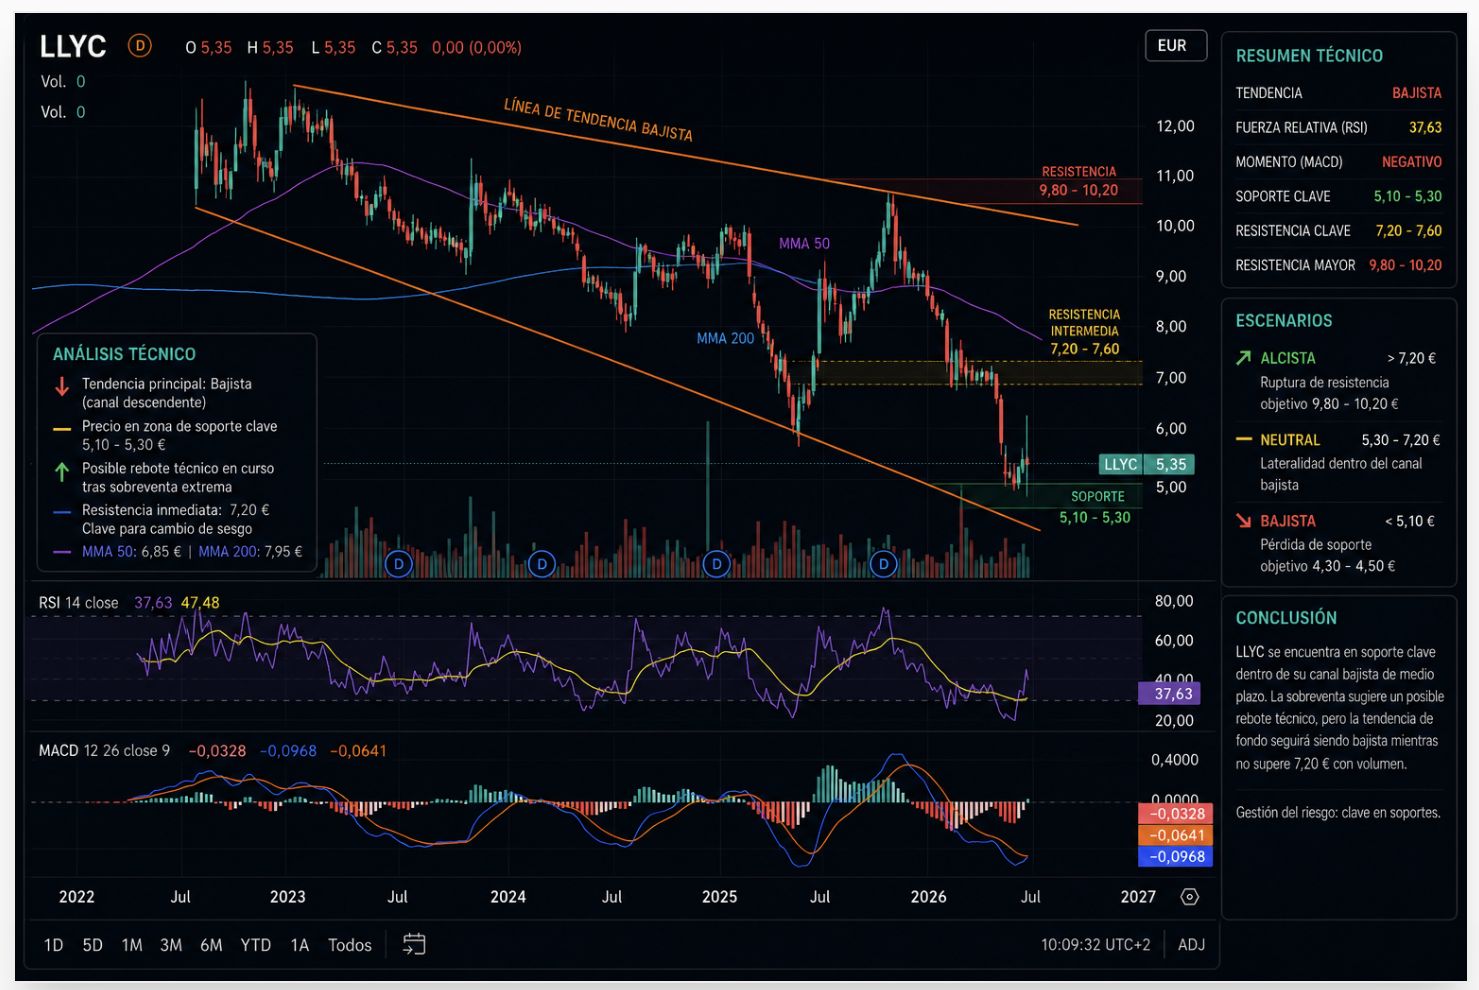
Task: Click the RESISTENCIA INTERMEDIA 7,20 - 7,60 label
Action: tap(1084, 332)
